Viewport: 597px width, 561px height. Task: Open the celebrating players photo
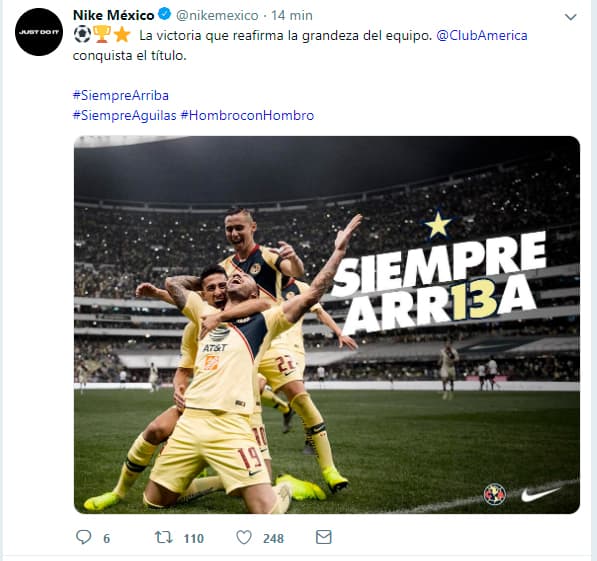coord(327,324)
